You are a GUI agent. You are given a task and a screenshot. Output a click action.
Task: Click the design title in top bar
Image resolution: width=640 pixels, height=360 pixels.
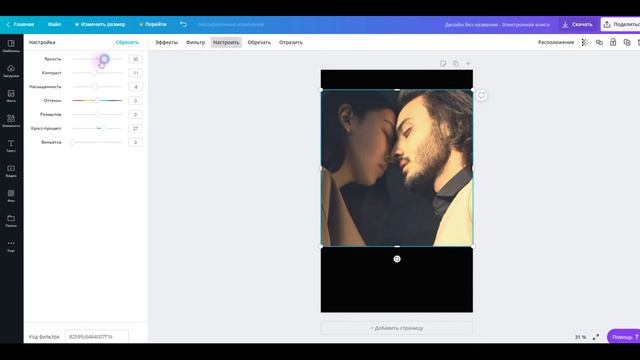[x=497, y=24]
